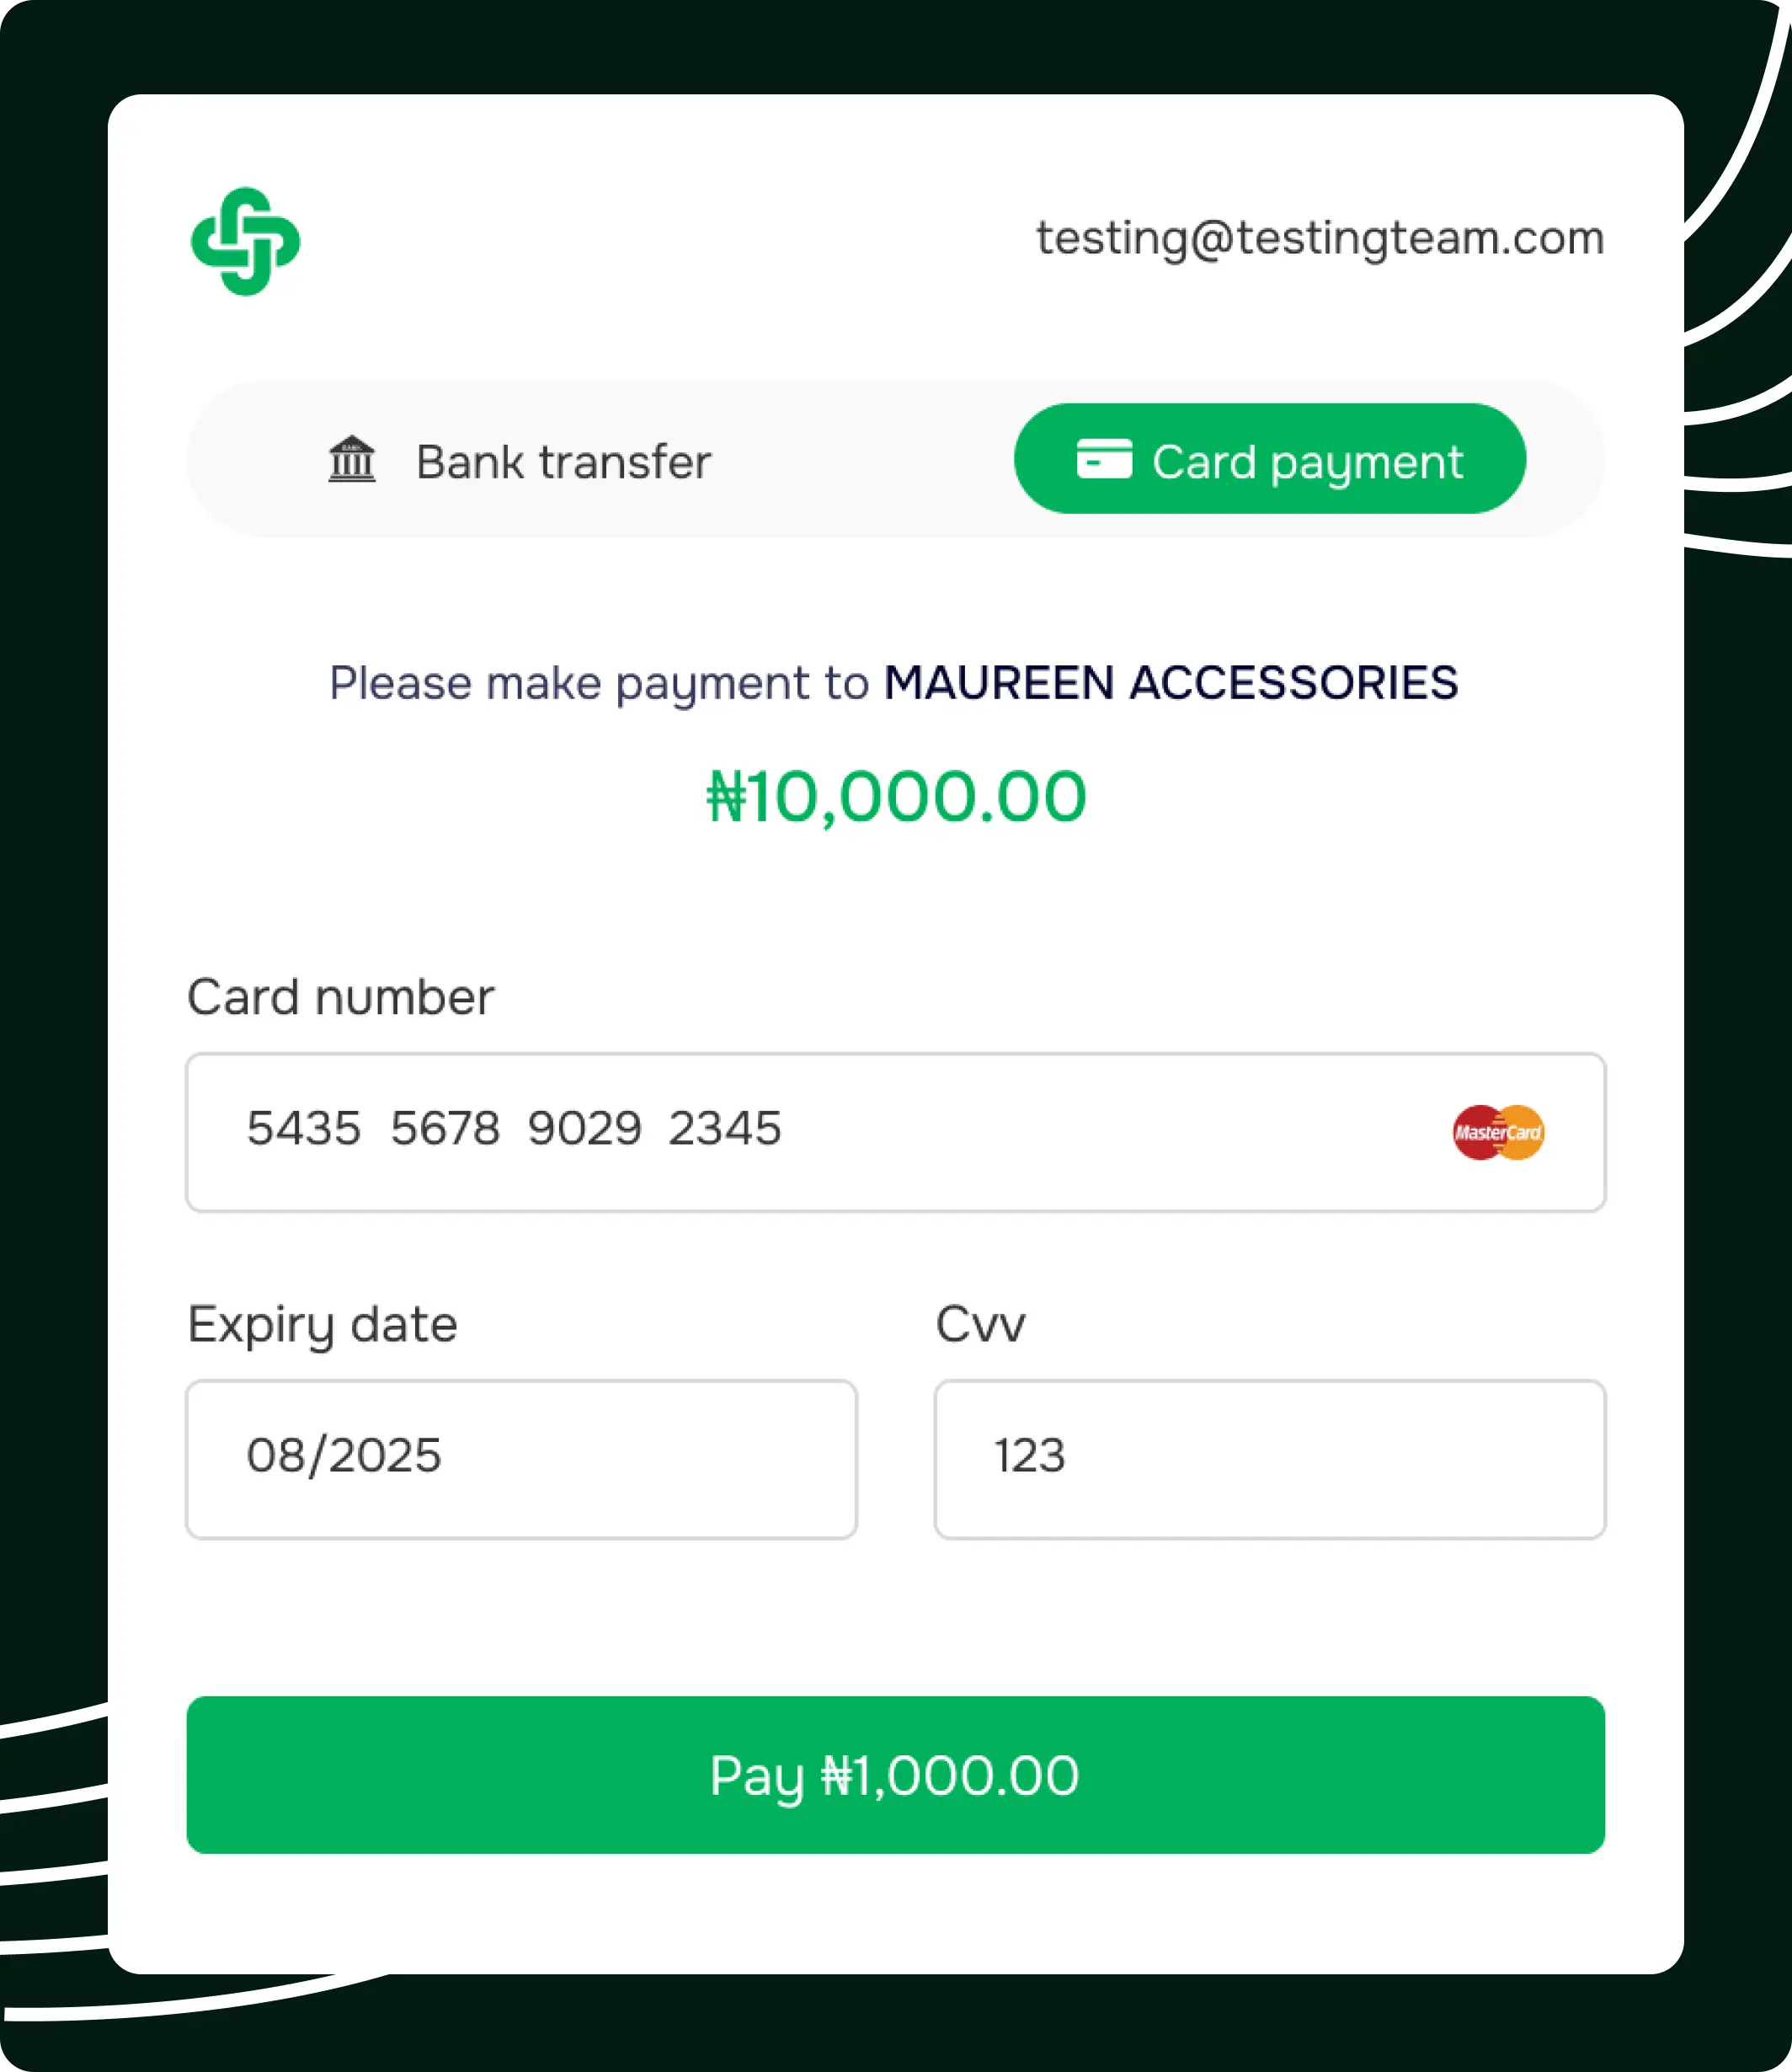Image resolution: width=1792 pixels, height=2072 pixels.
Task: Click the 5435 5678 9029 2345 card digits
Action: coord(513,1129)
